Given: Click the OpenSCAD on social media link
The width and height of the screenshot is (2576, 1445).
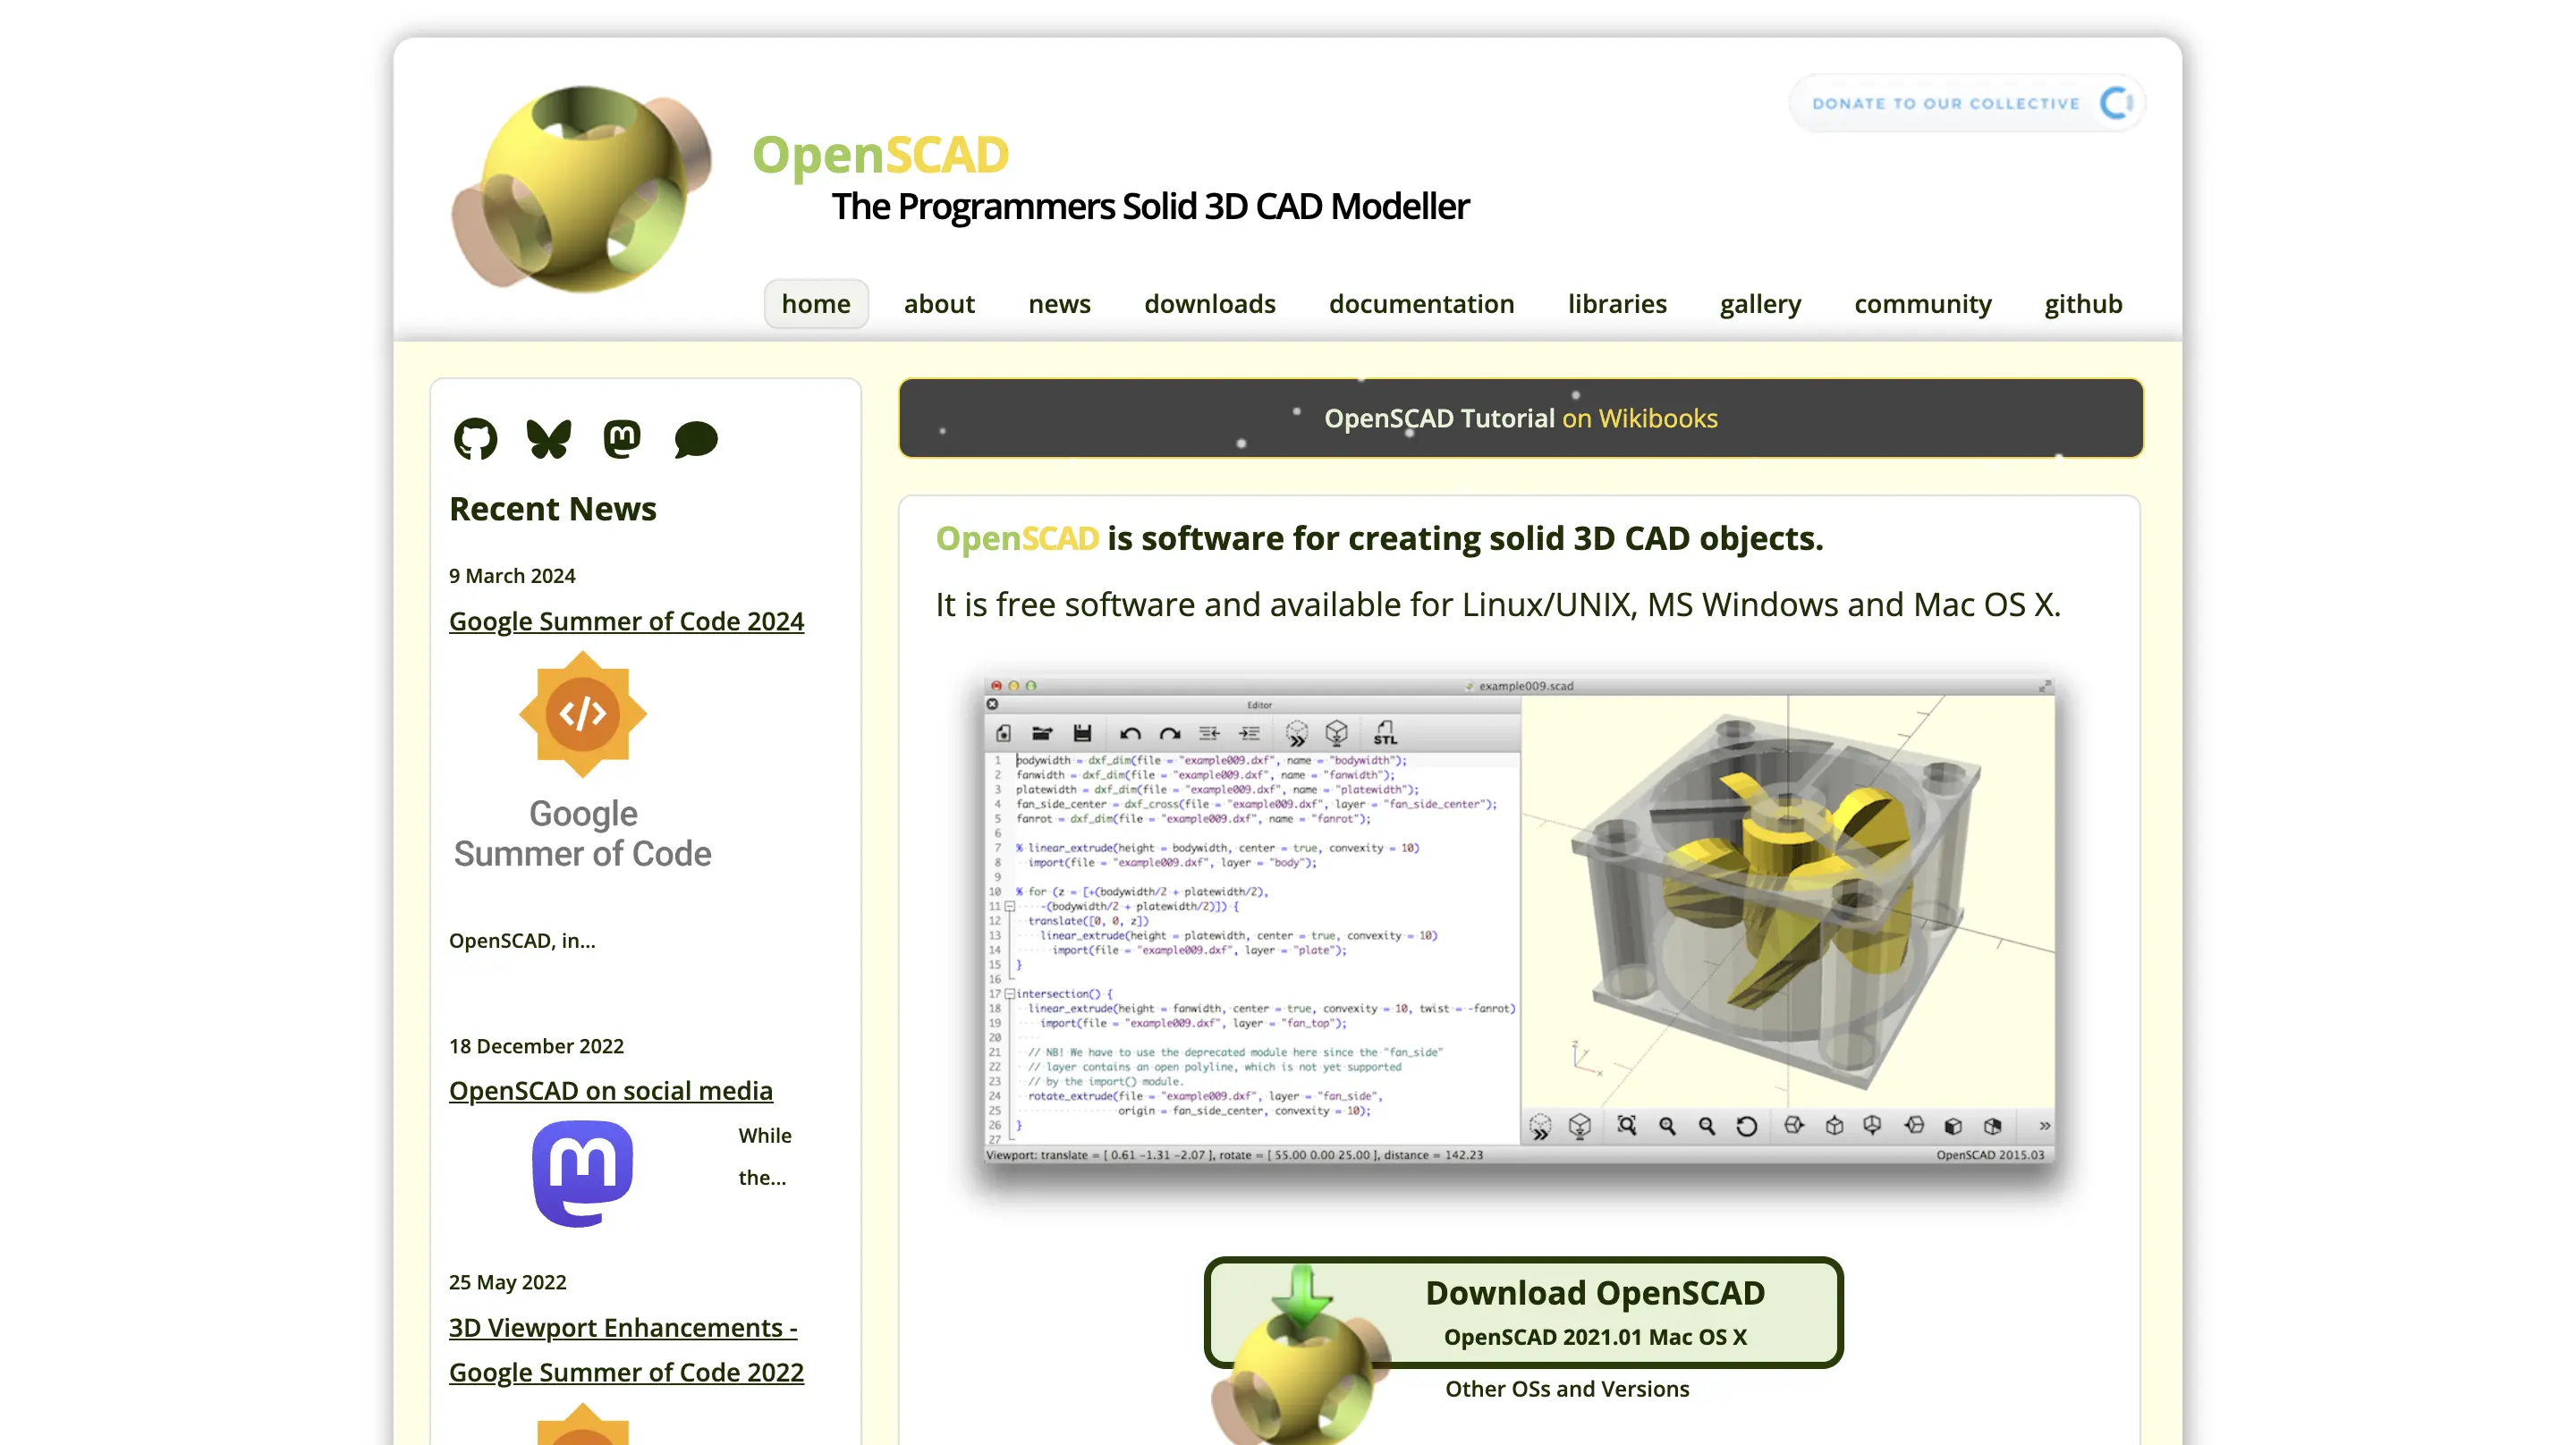Looking at the screenshot, I should (x=610, y=1089).
